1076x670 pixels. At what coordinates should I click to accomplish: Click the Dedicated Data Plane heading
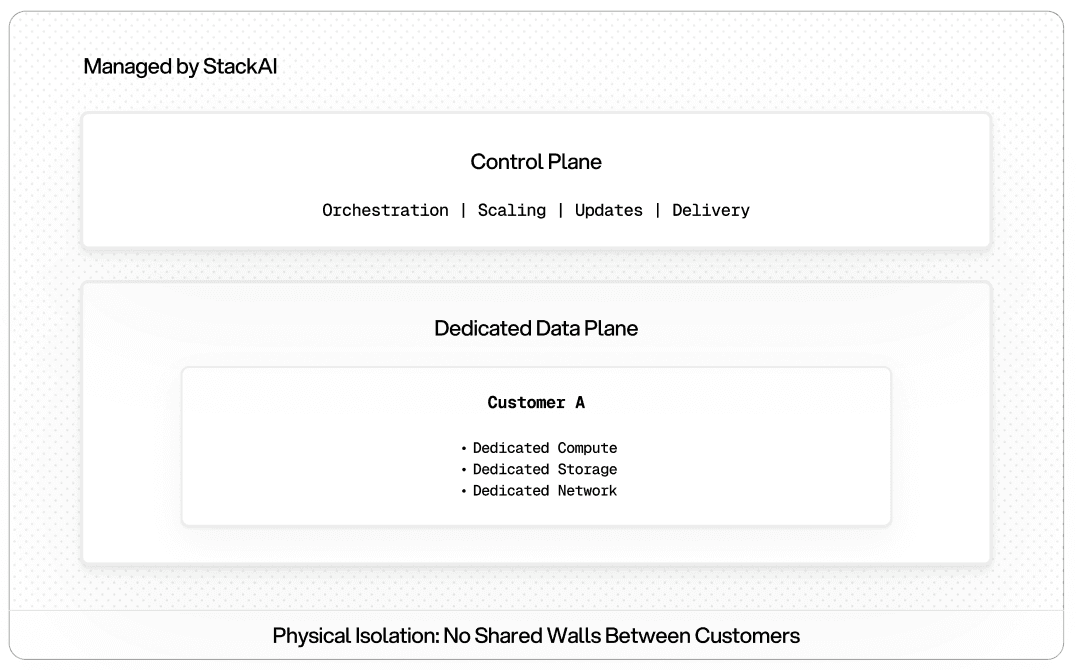coord(536,328)
